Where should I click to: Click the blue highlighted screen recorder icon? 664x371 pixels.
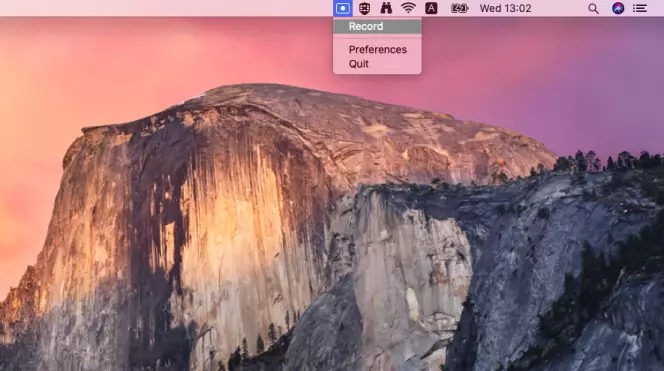(343, 8)
